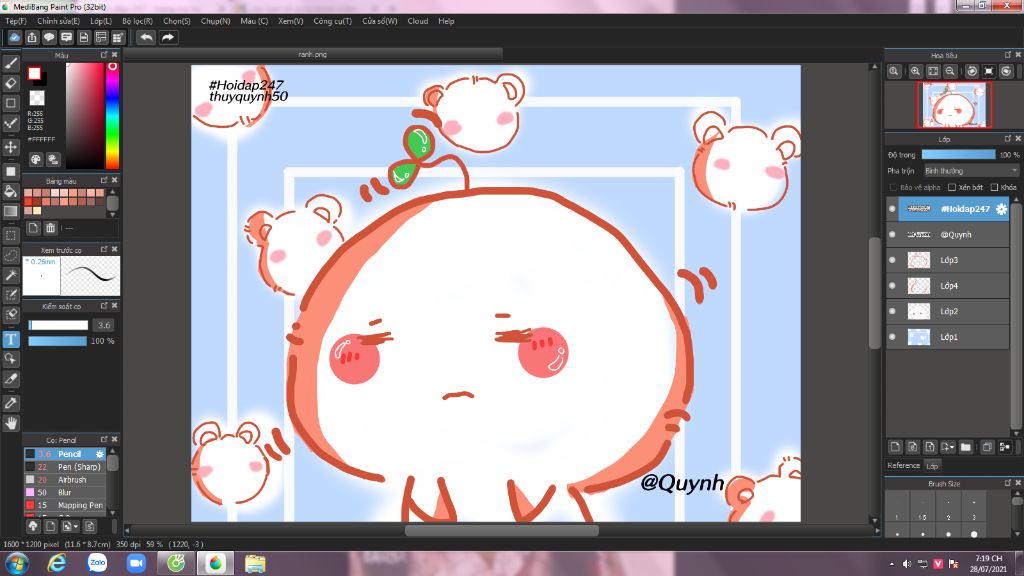Add a new layer in Layers panel
This screenshot has width=1024, height=576.
pos(895,447)
